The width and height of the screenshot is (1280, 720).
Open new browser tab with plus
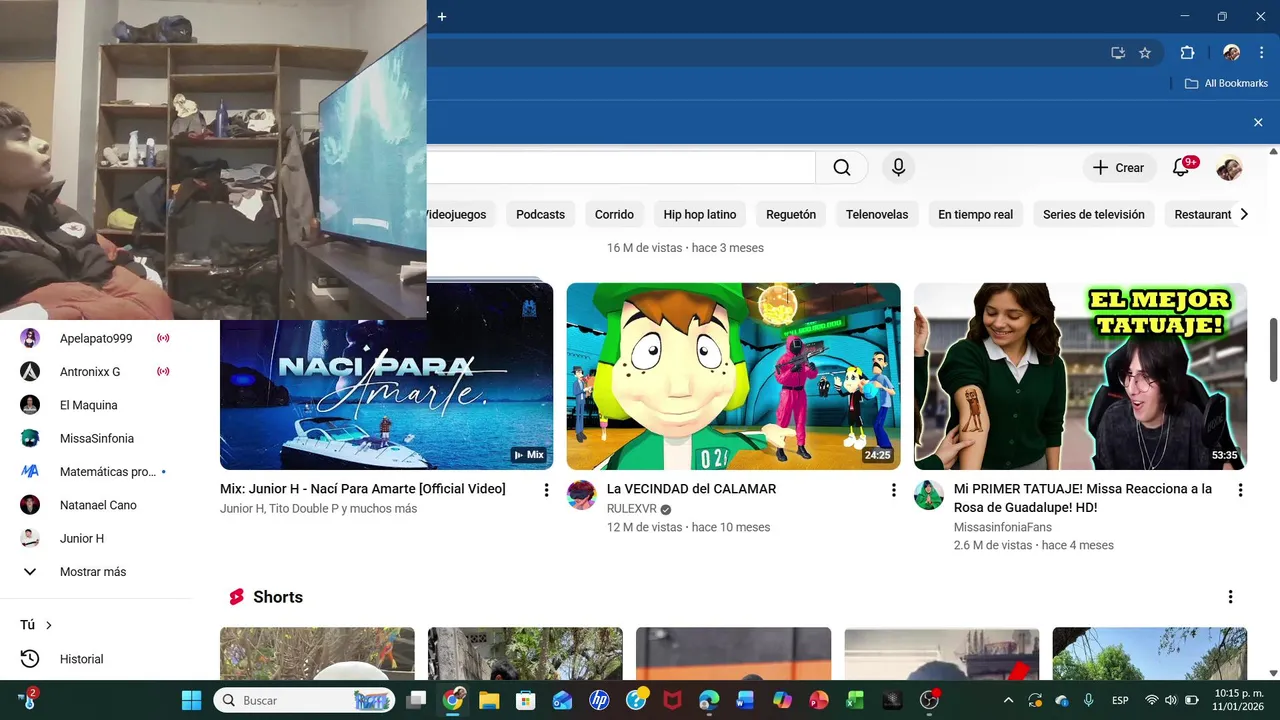coord(442,16)
